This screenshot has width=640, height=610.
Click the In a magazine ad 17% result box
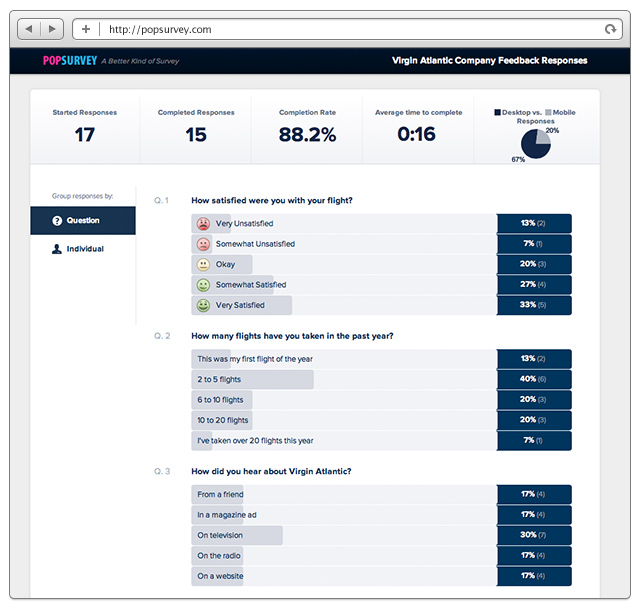[x=534, y=515]
